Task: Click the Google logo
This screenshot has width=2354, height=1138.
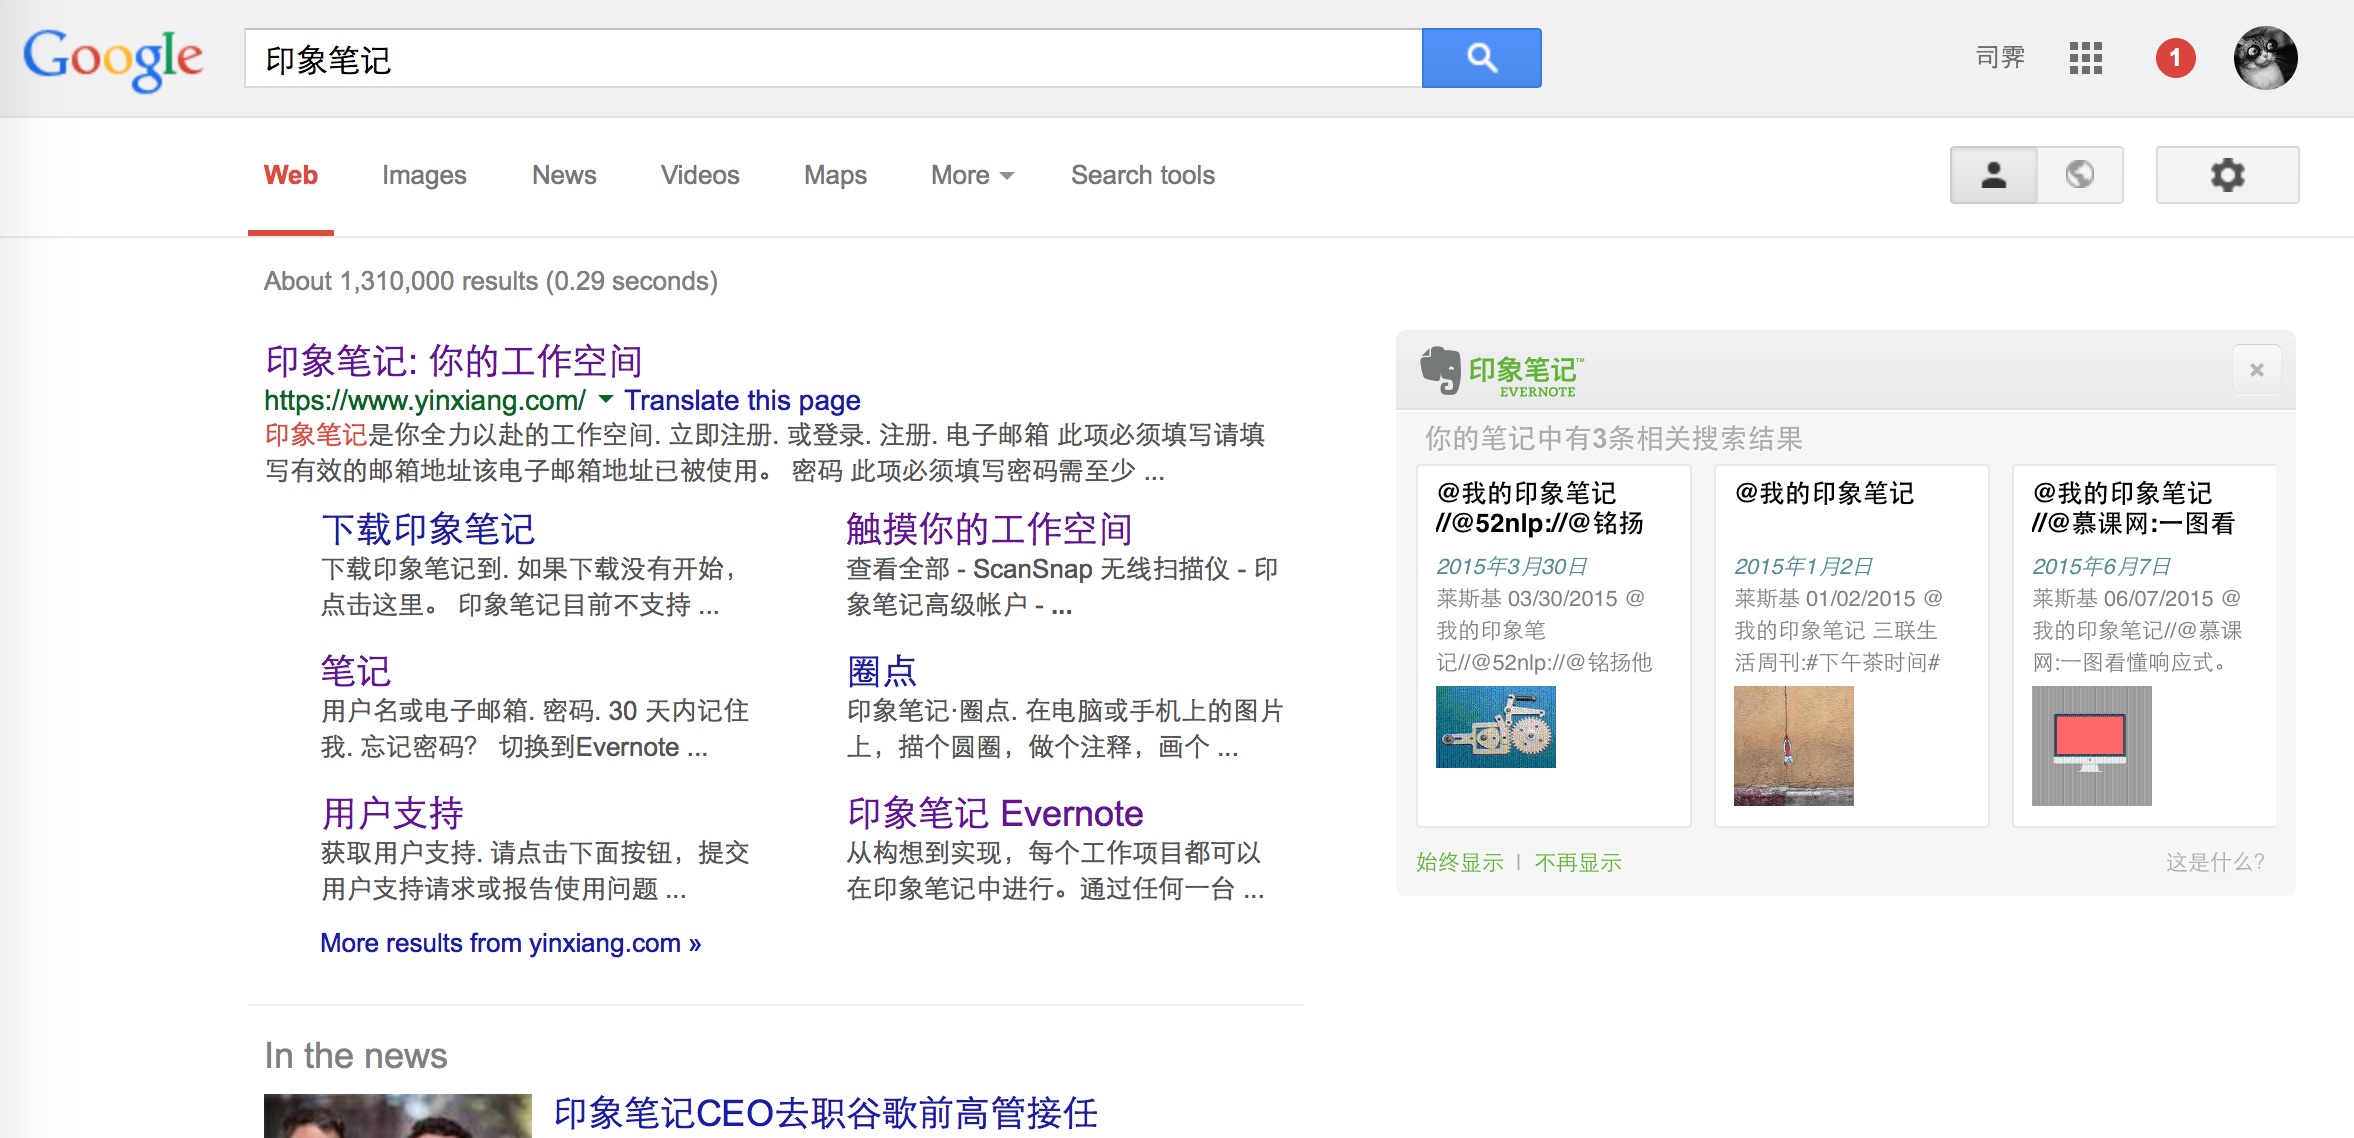Action: click(x=113, y=58)
